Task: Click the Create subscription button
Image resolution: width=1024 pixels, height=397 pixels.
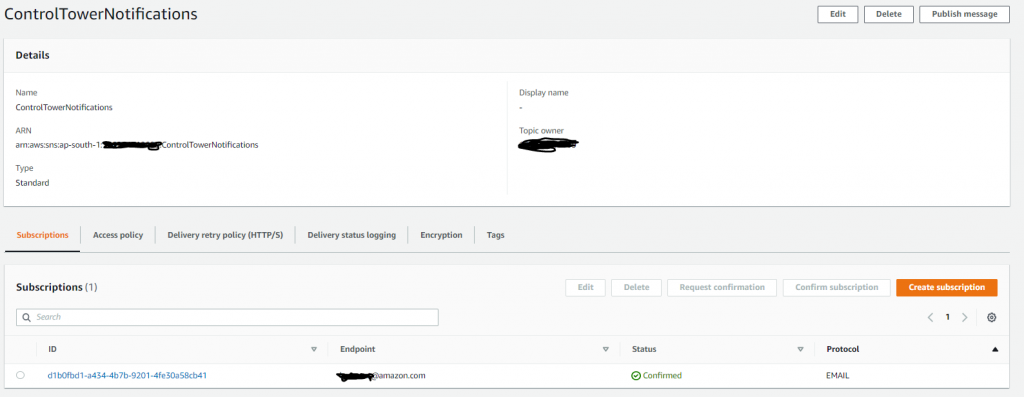Action: [x=946, y=287]
